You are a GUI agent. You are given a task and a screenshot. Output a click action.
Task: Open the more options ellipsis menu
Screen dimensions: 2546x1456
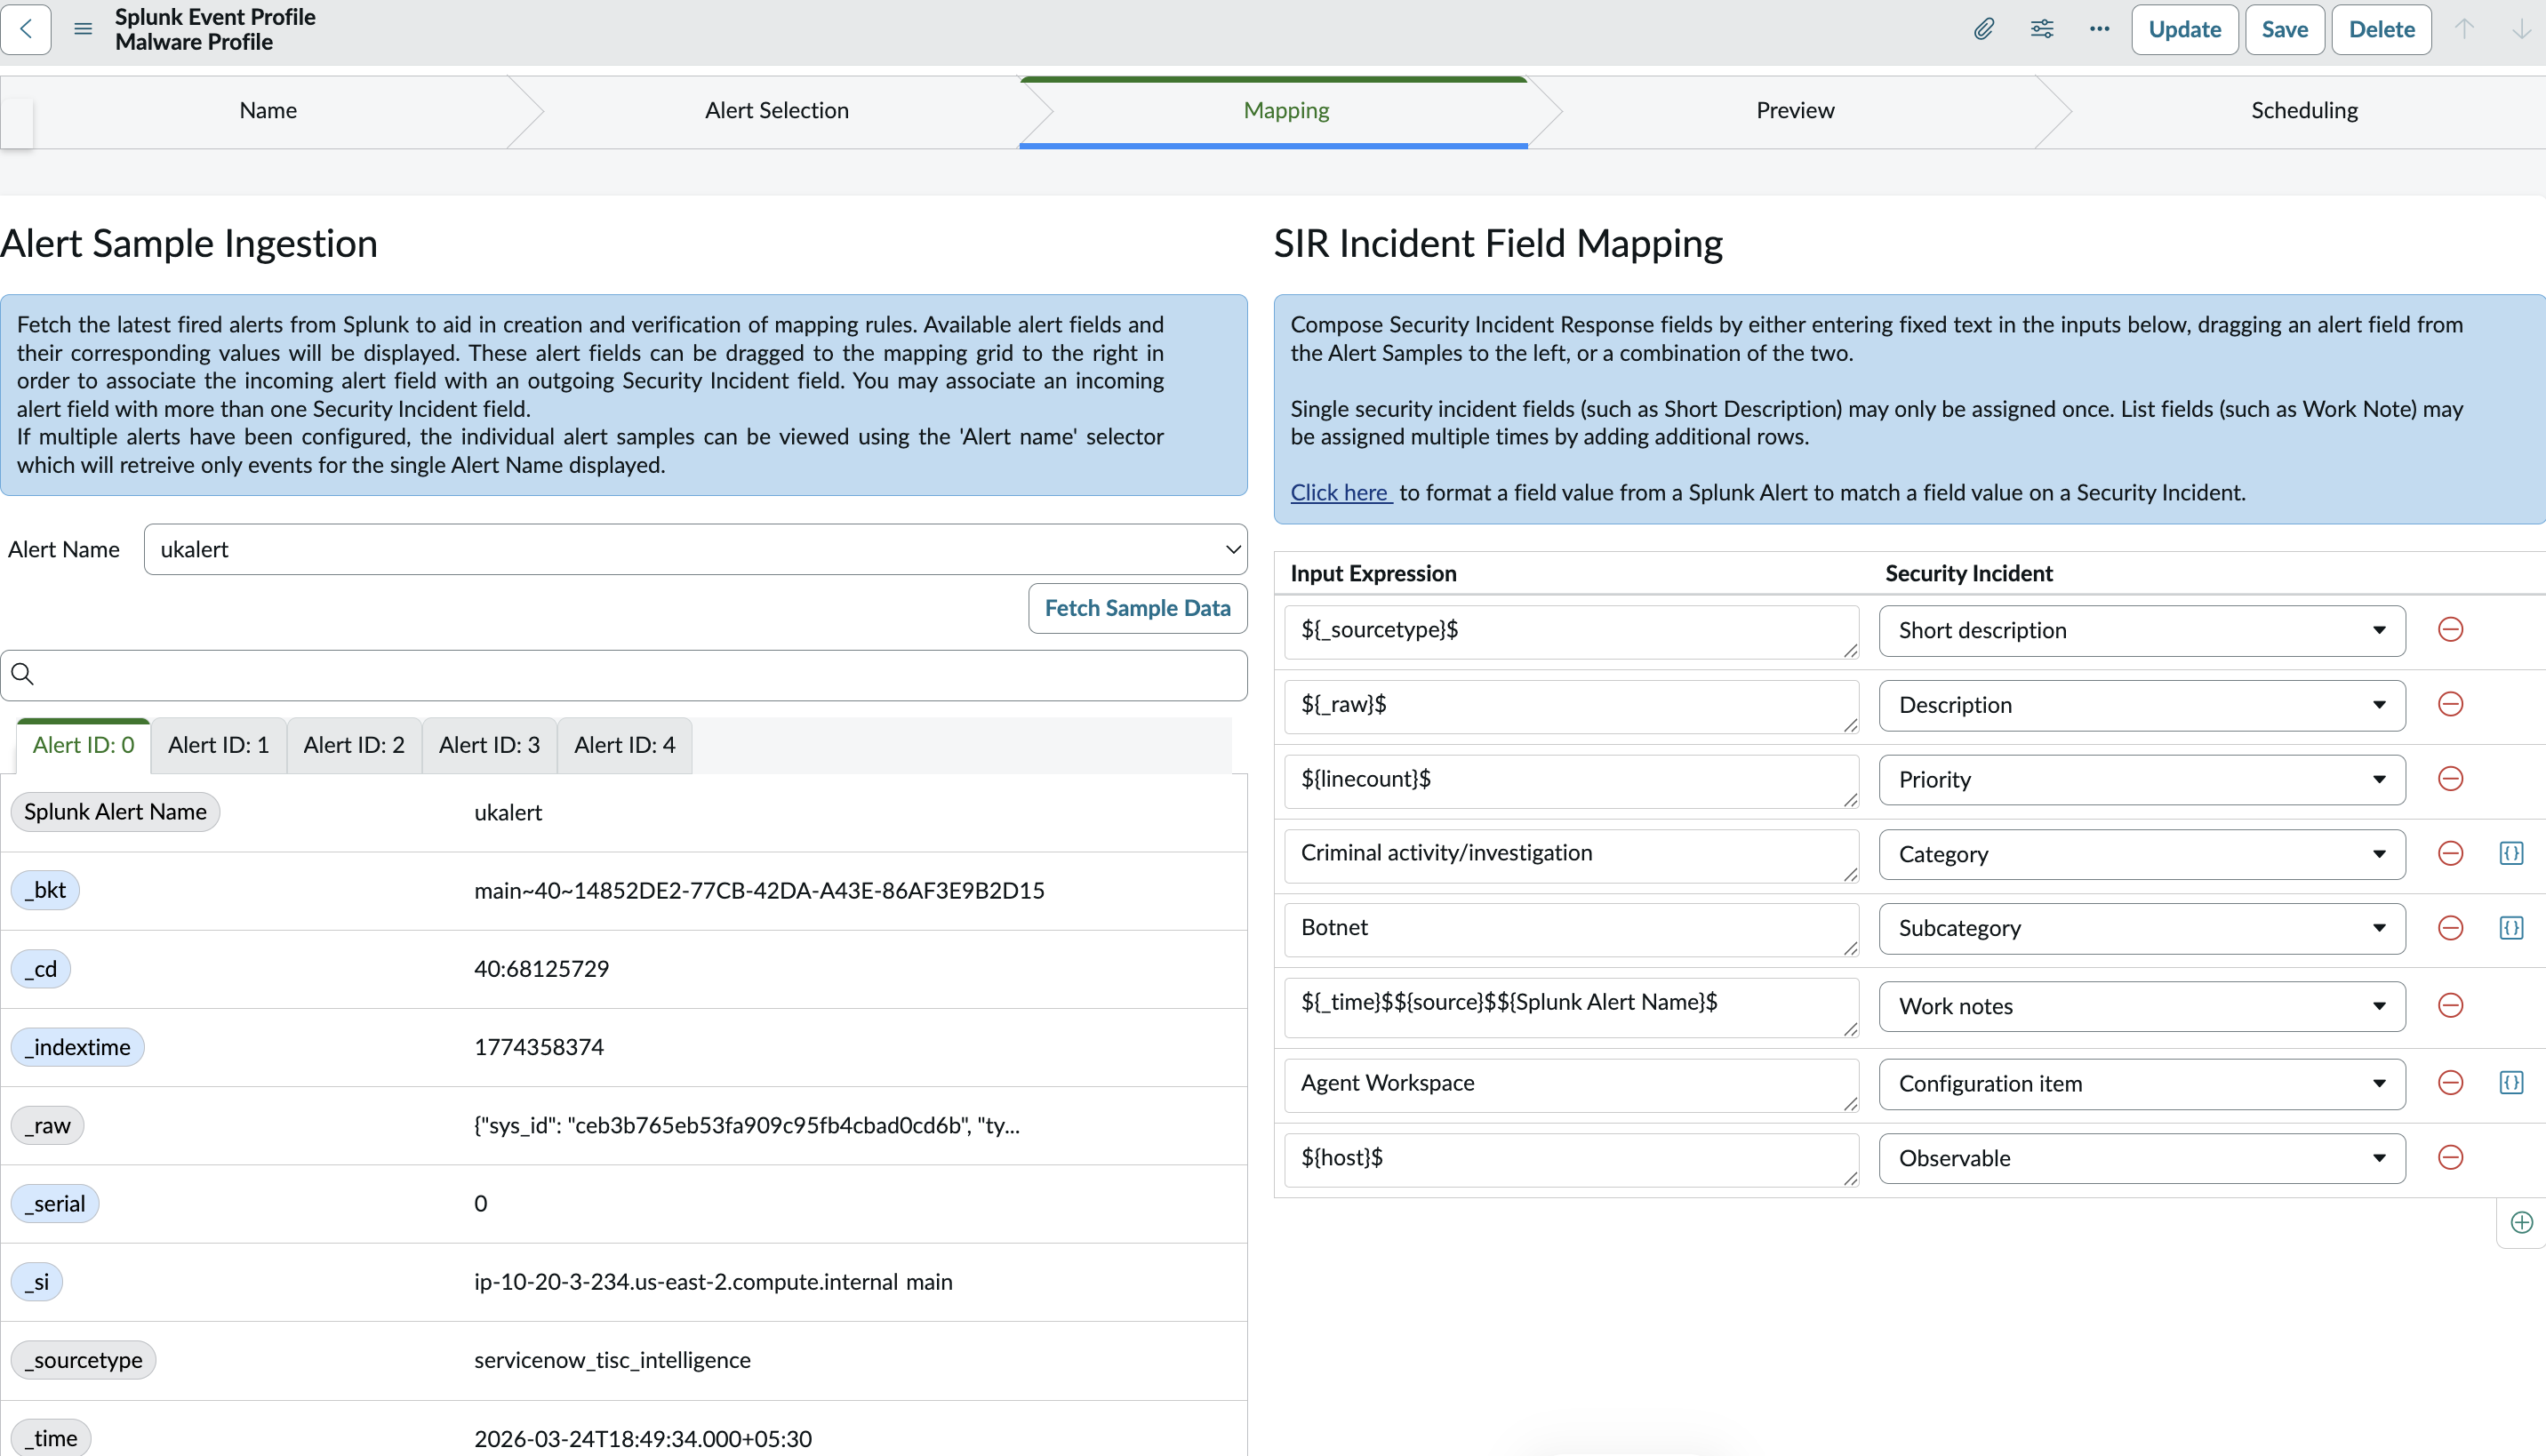2099,29
